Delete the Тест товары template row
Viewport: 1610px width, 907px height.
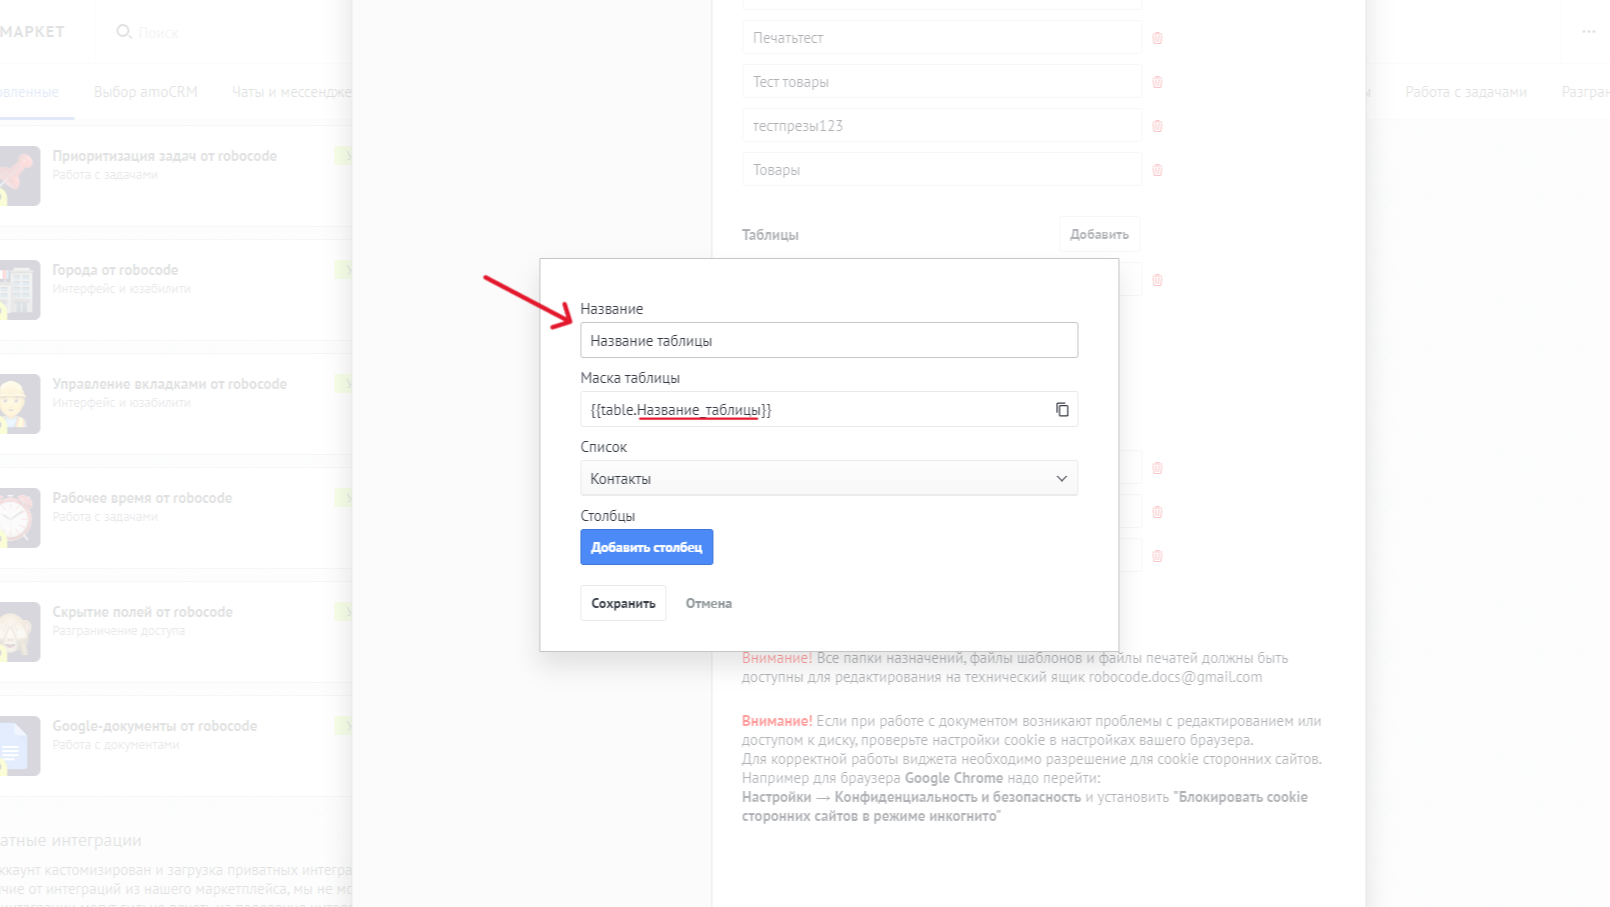1157,82
